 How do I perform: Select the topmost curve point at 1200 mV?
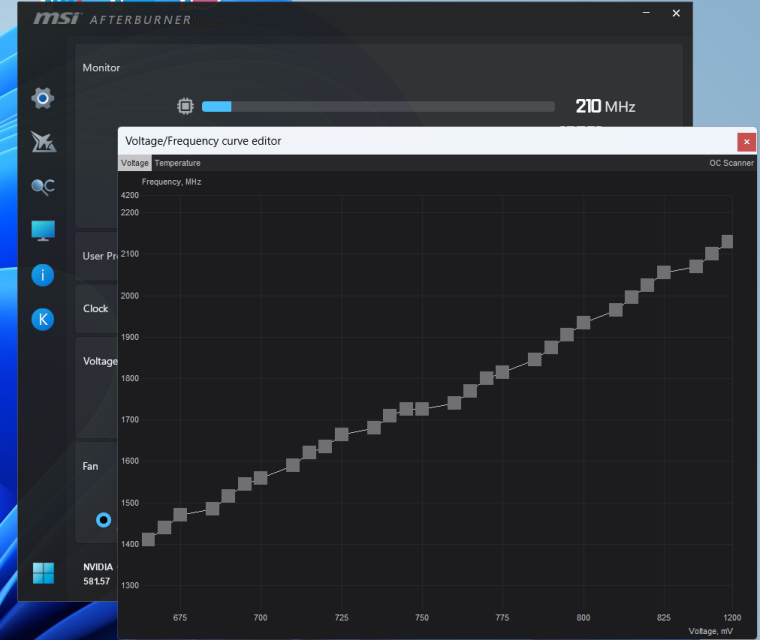point(727,241)
